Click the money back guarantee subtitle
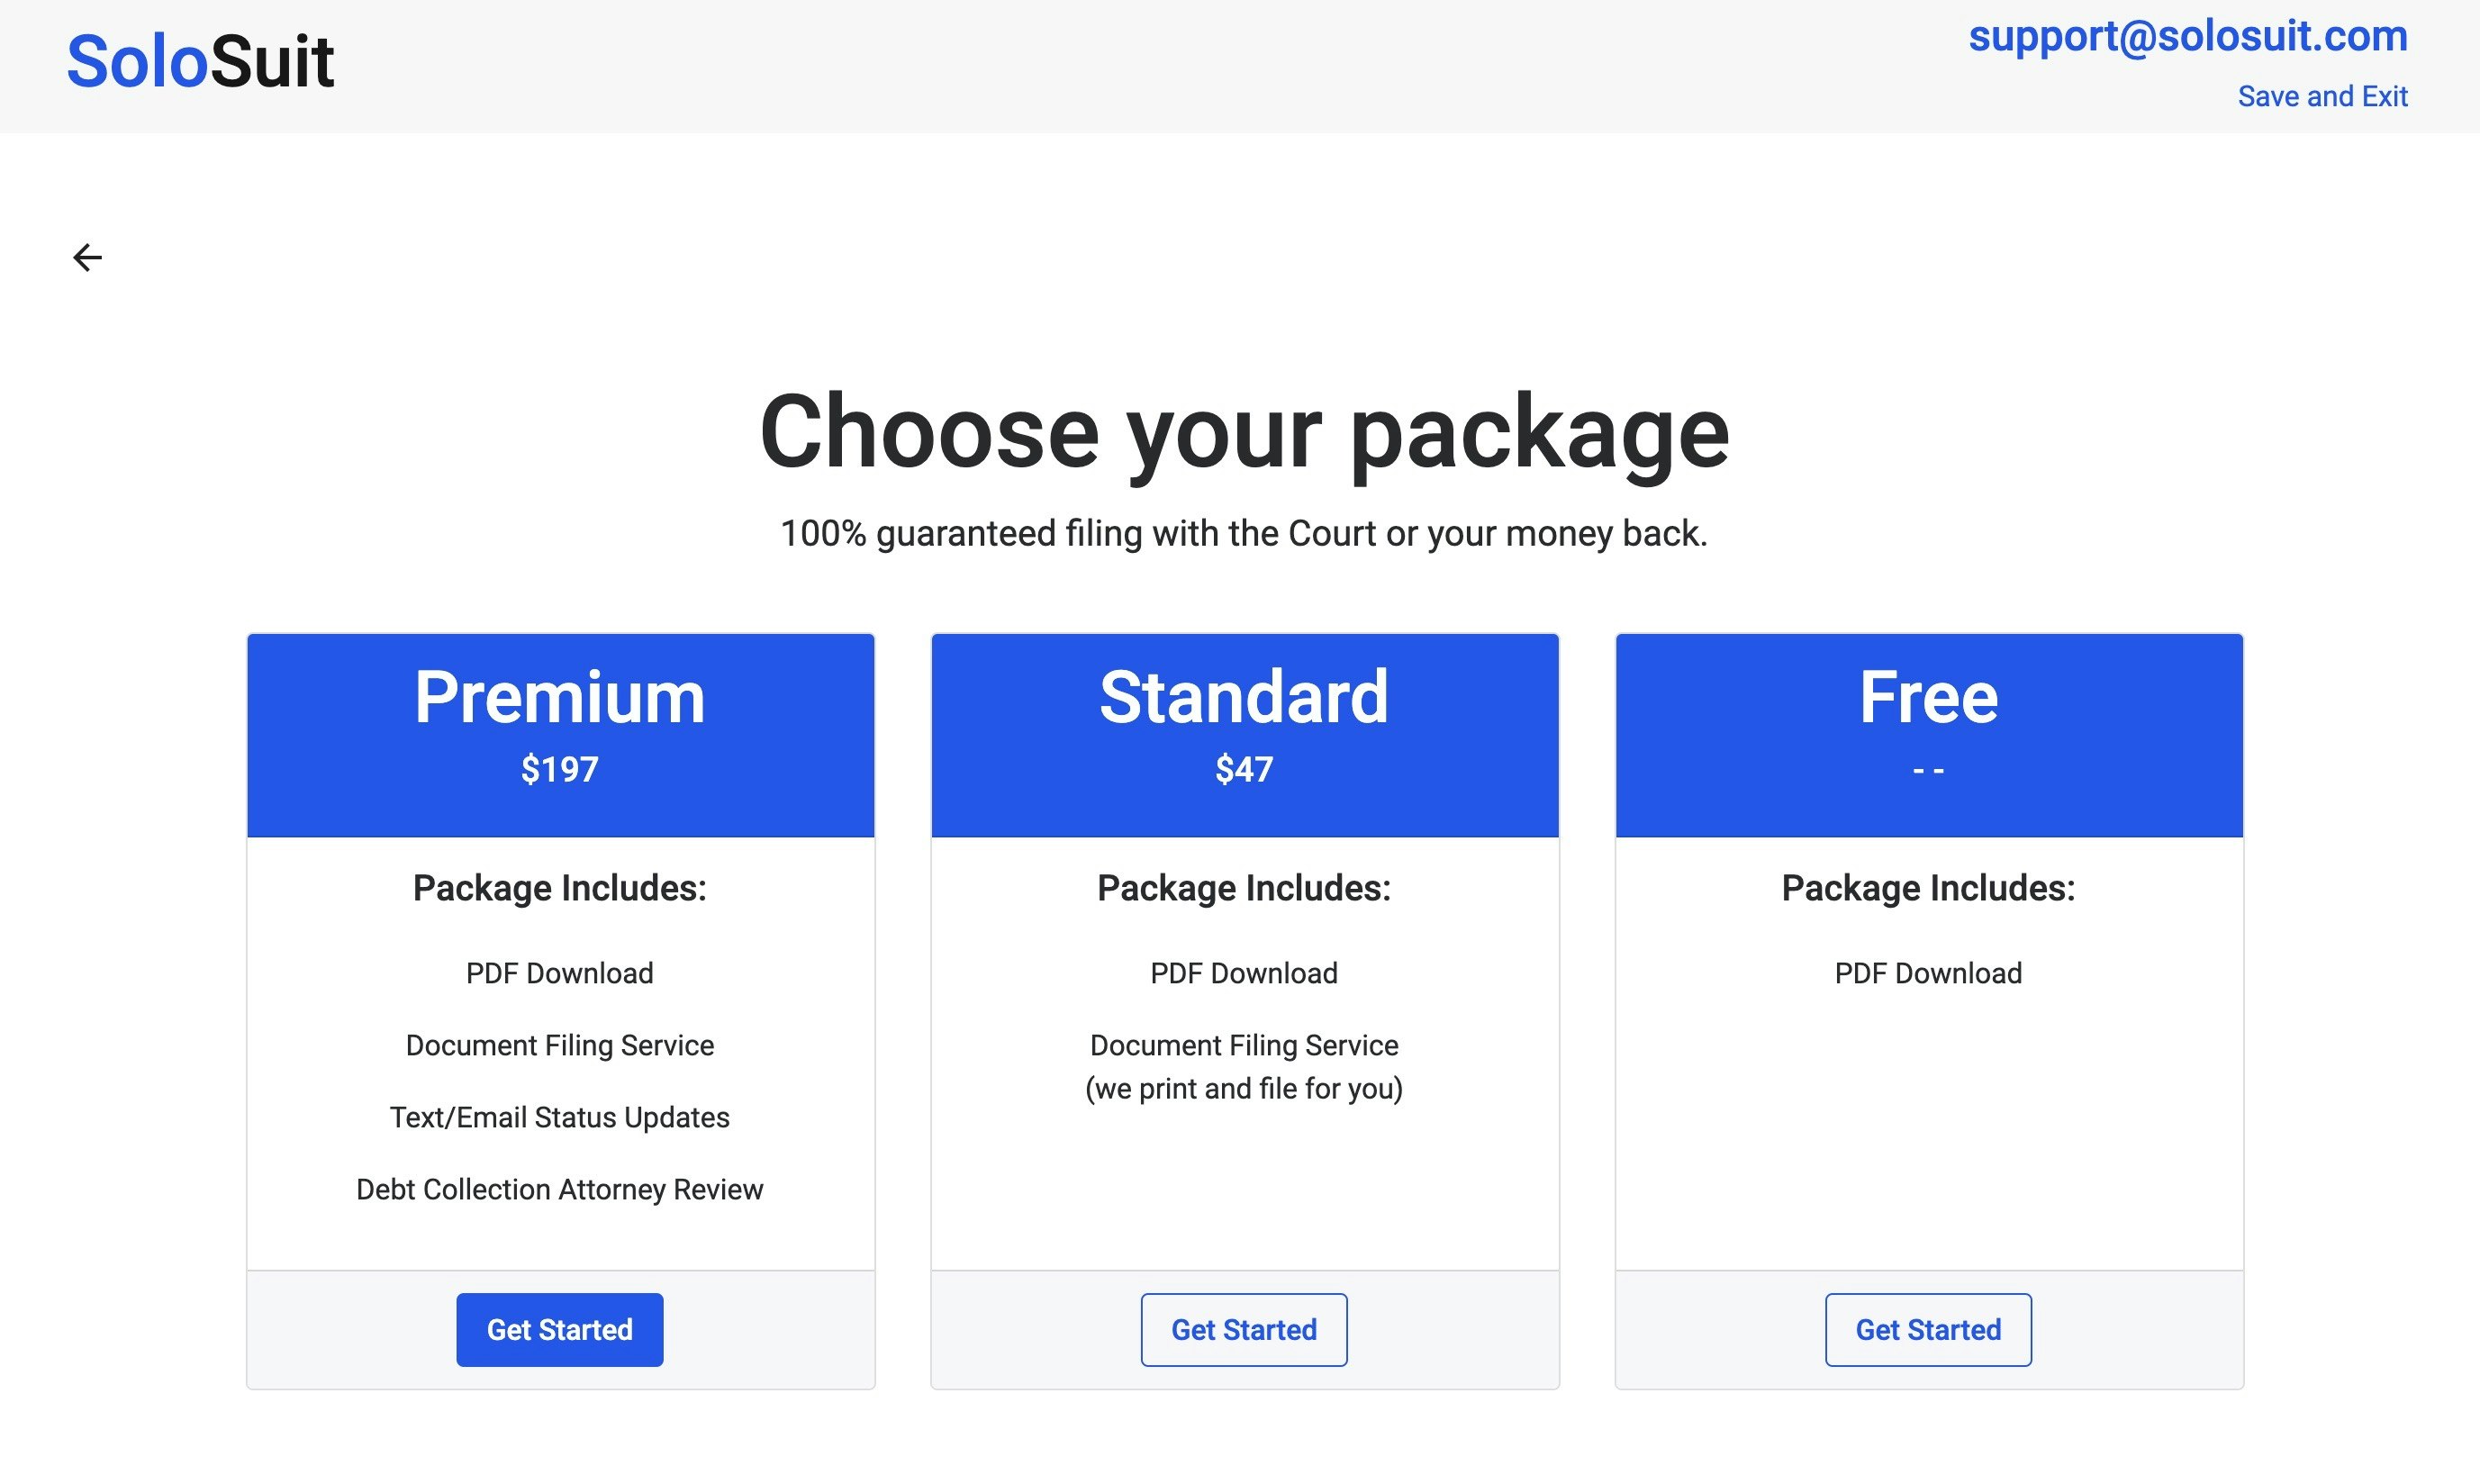The width and height of the screenshot is (2480, 1484). tap(1243, 533)
